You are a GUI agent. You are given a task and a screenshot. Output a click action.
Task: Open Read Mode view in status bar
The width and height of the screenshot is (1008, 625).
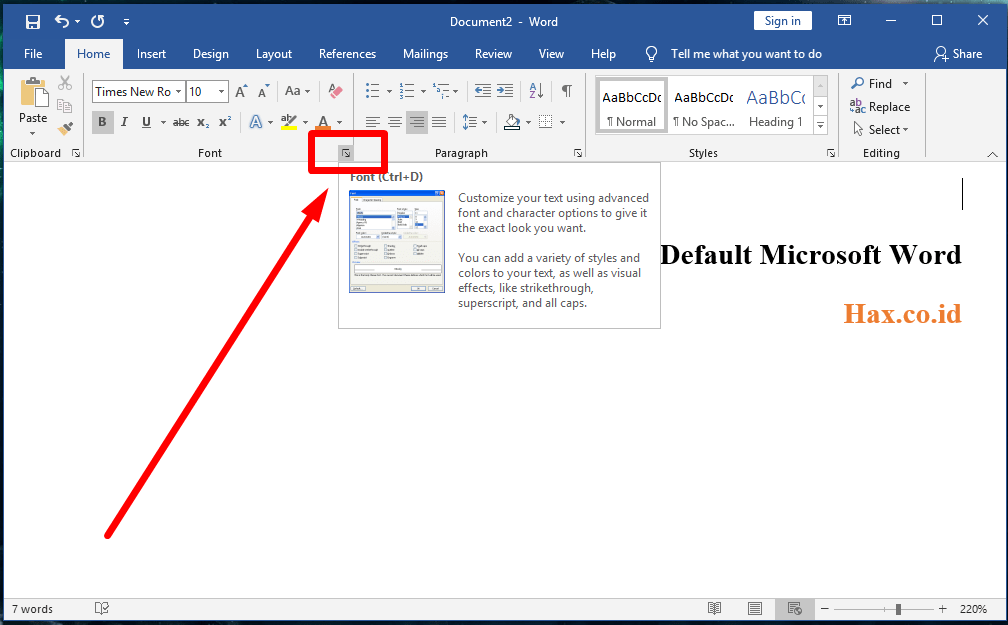(x=714, y=608)
